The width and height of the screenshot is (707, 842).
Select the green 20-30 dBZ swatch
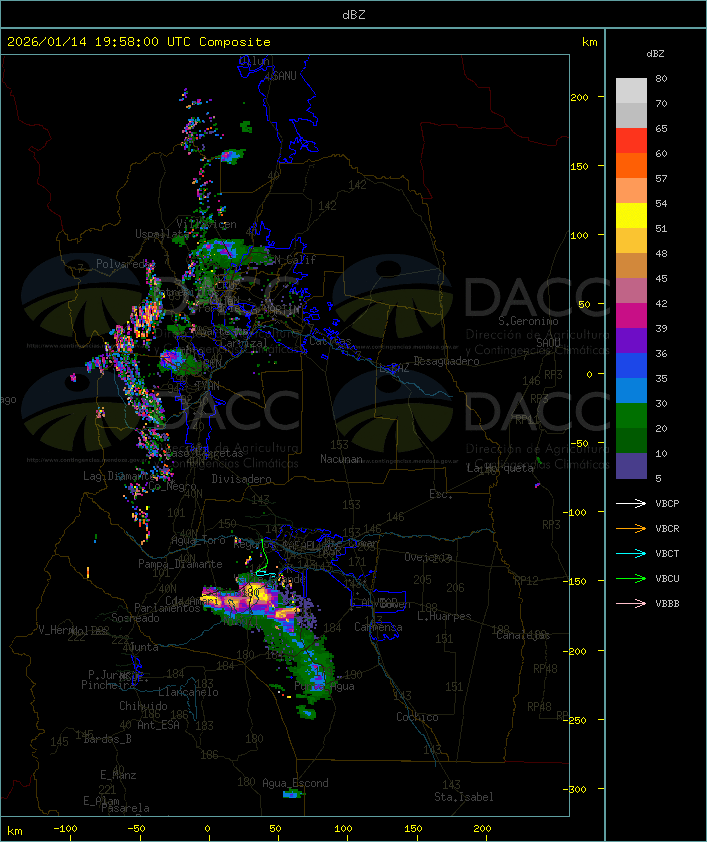point(631,416)
